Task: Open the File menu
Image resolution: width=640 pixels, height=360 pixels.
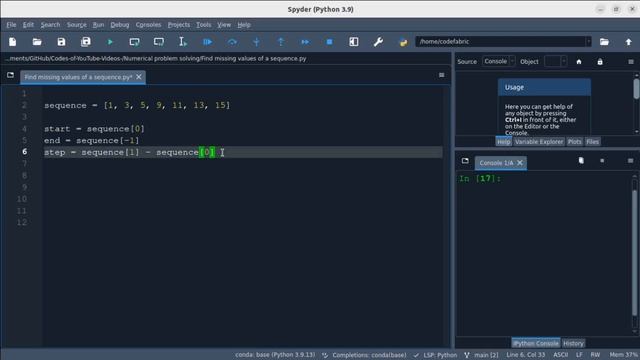Action: 11,25
